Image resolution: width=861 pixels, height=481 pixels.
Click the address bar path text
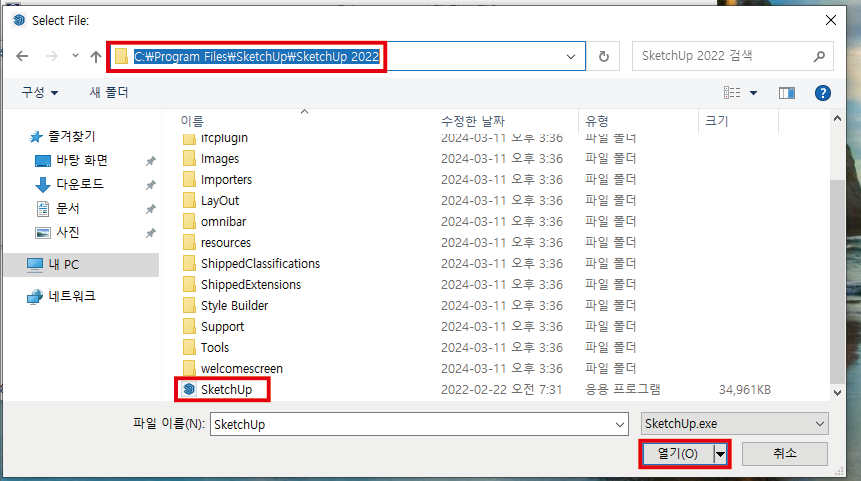coord(256,56)
